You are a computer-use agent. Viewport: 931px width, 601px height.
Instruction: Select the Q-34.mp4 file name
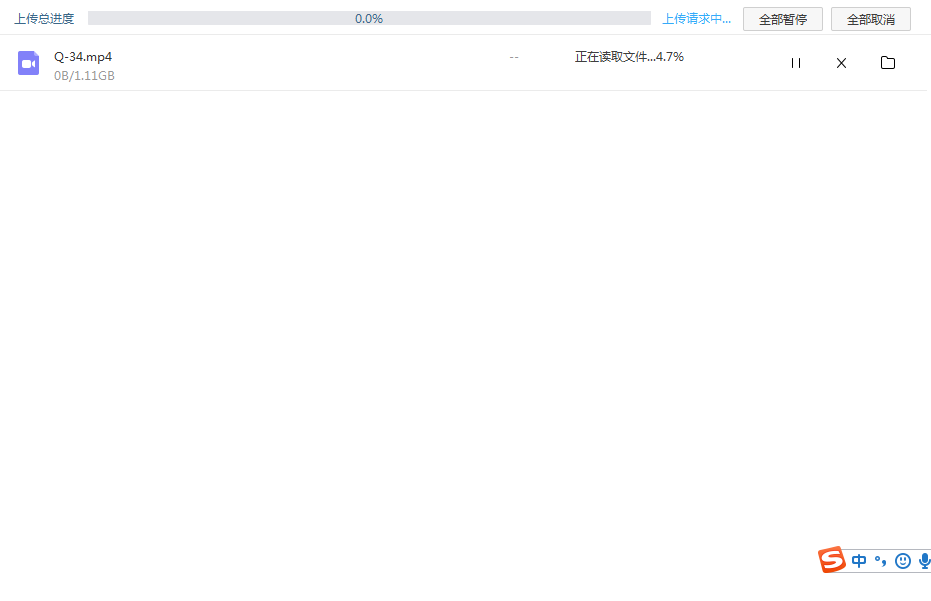pyautogui.click(x=83, y=56)
